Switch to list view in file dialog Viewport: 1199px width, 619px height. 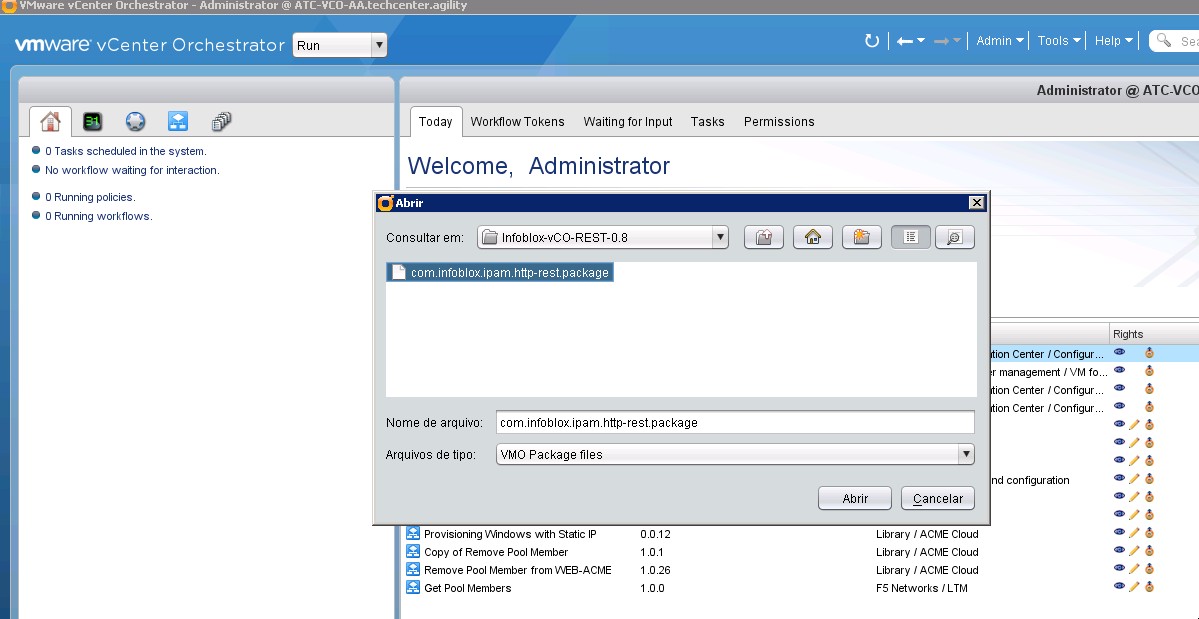(x=910, y=237)
